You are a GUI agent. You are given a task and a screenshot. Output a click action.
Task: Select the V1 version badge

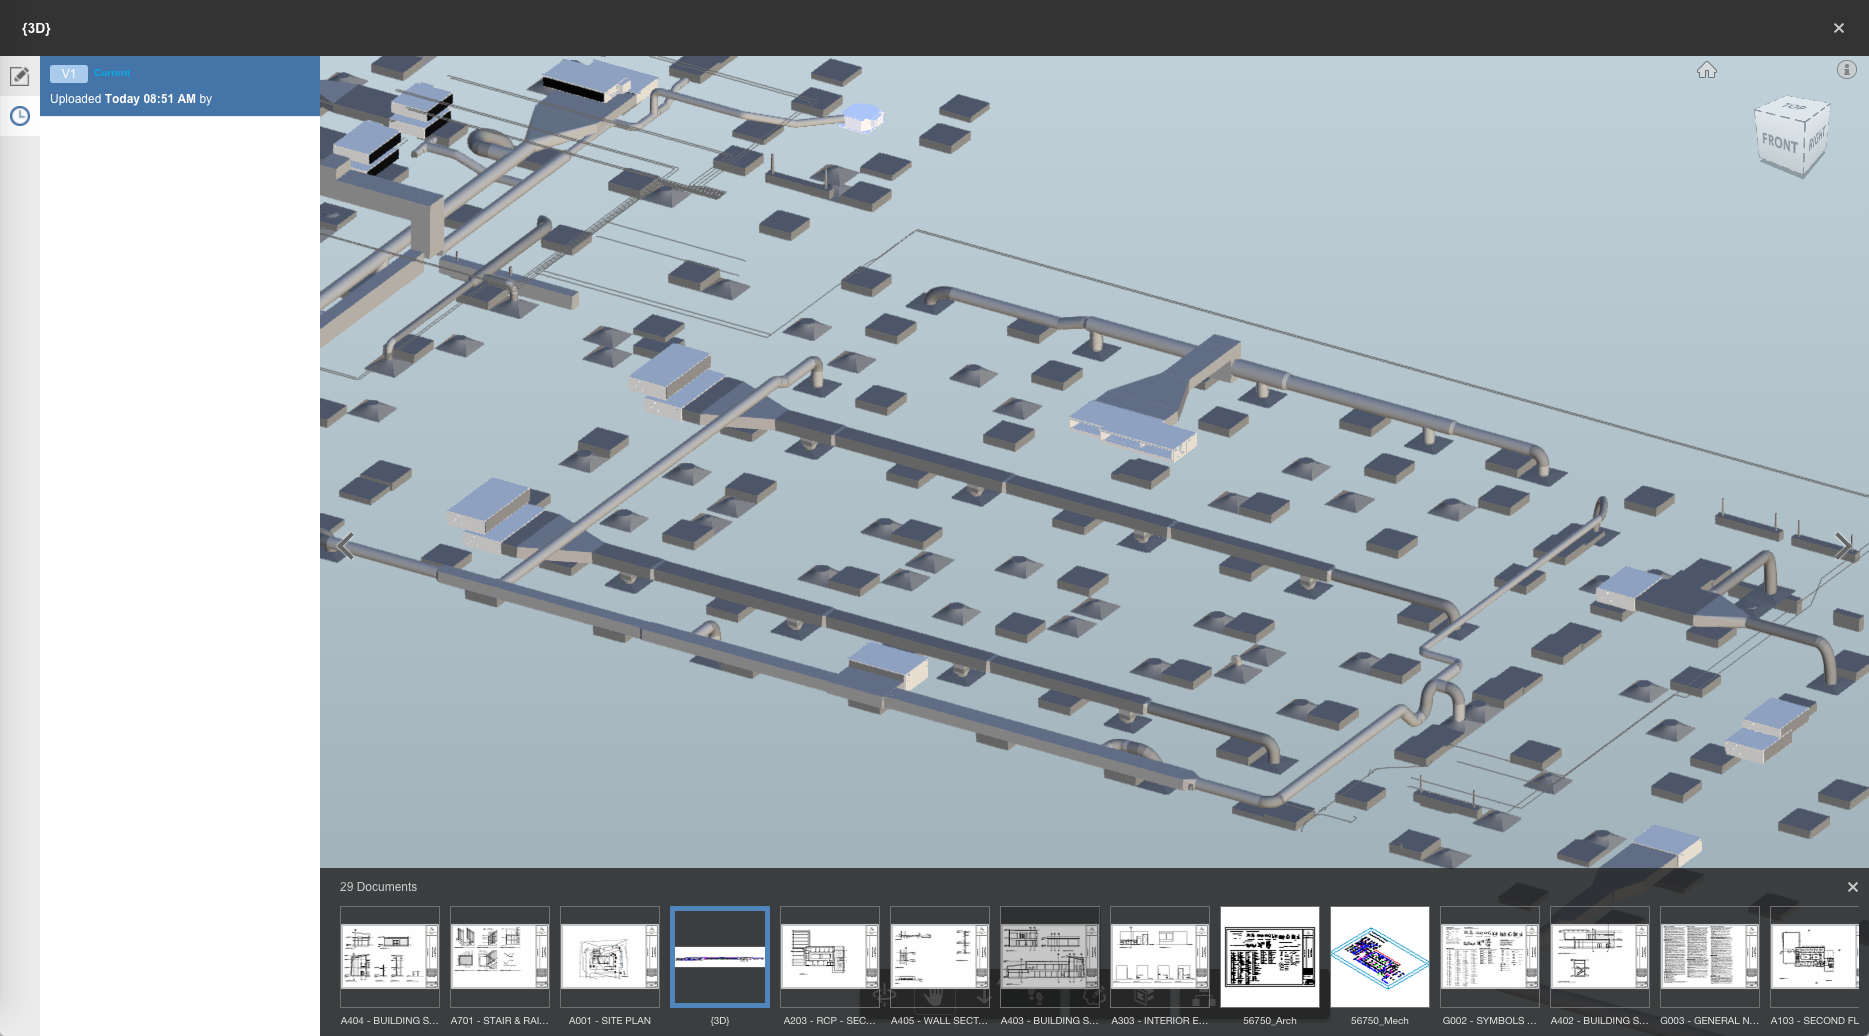pos(68,73)
